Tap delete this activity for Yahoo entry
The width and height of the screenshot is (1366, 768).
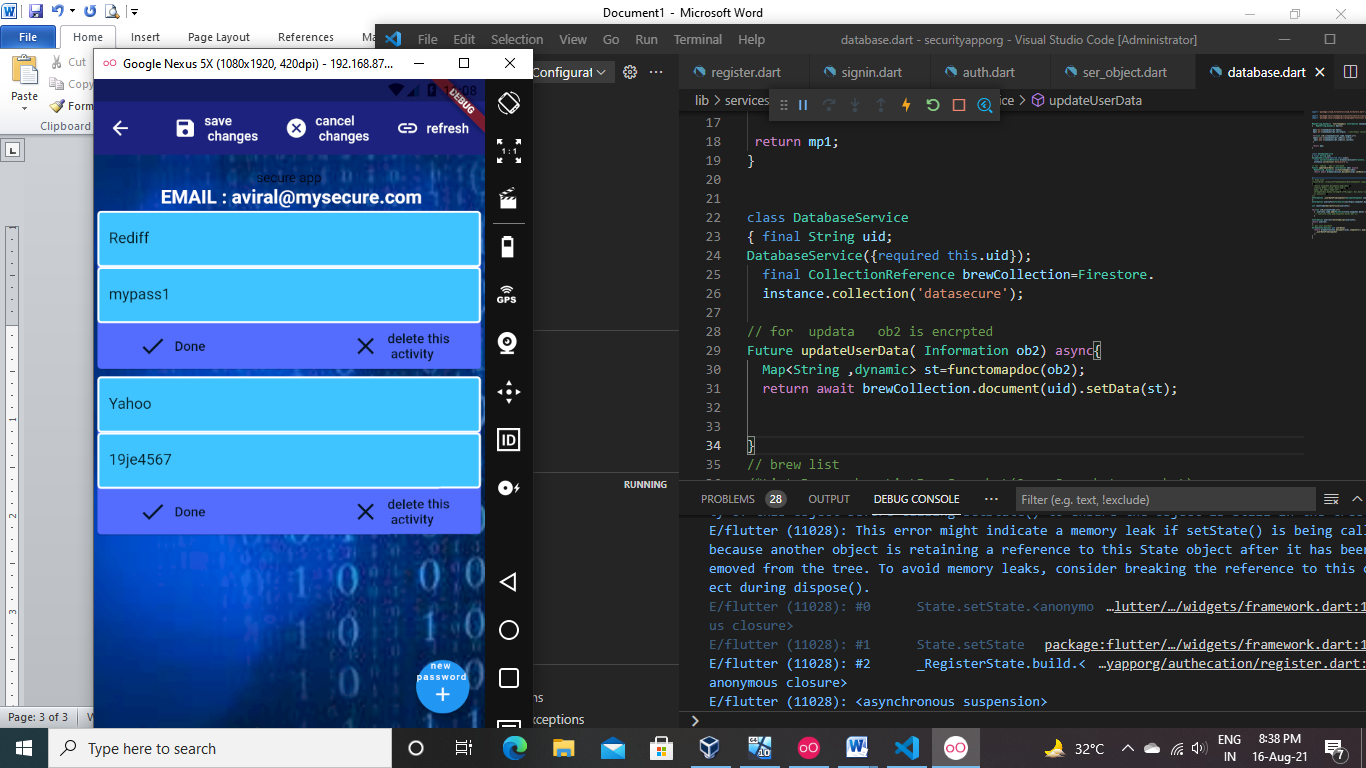tap(404, 512)
